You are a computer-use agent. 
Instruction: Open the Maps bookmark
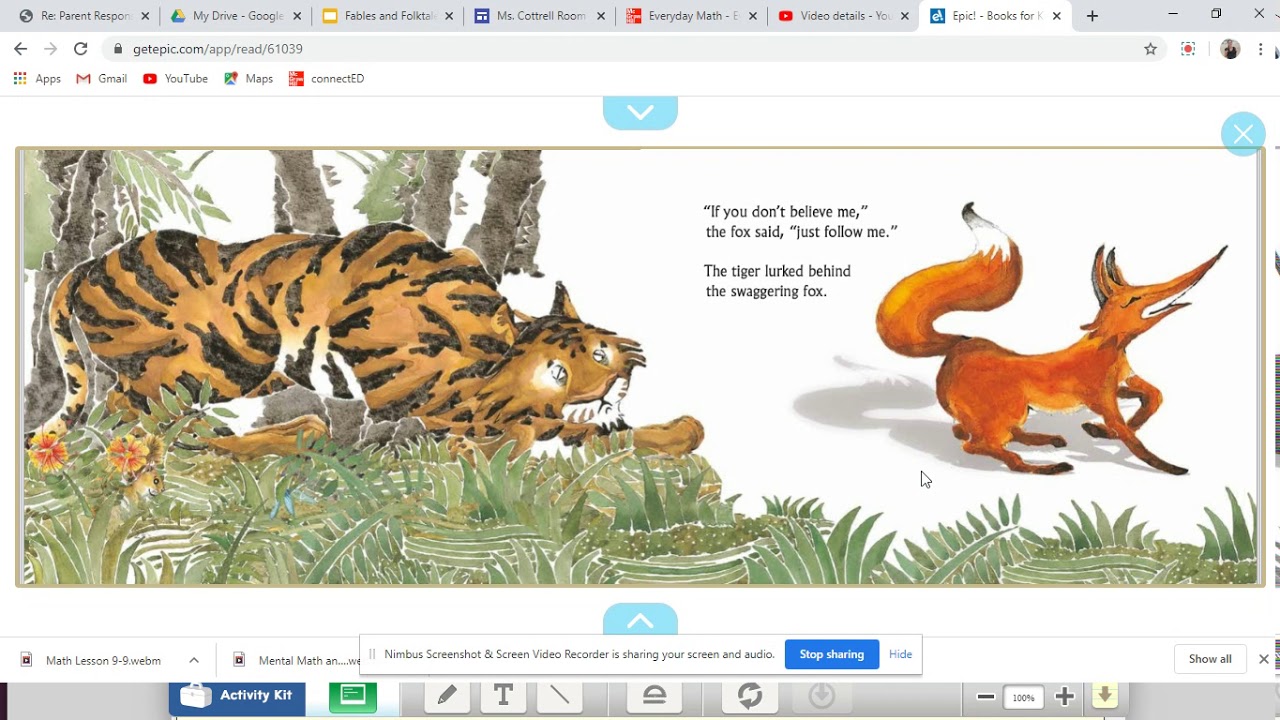[x=248, y=78]
